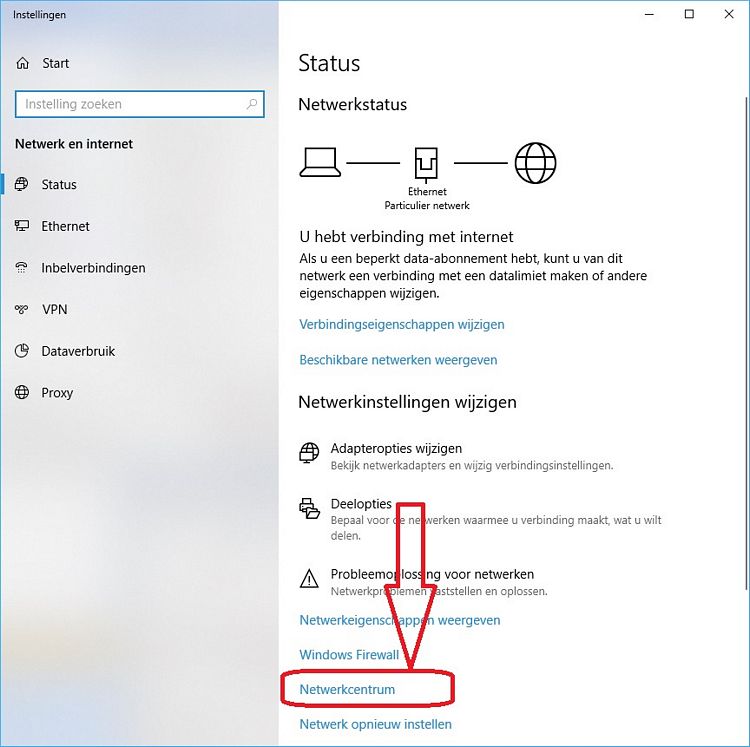The height and width of the screenshot is (747, 750).
Task: Click the Proxy globe icon
Action: point(22,392)
